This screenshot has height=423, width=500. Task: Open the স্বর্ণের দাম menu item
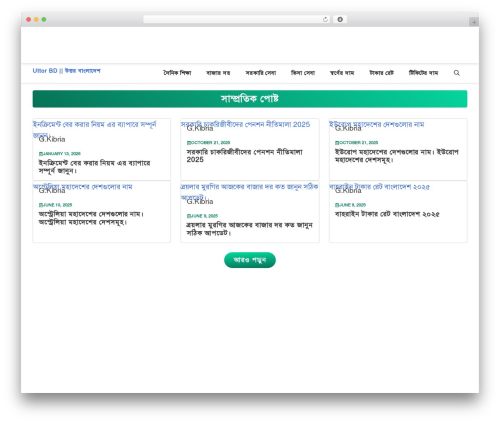tap(342, 73)
